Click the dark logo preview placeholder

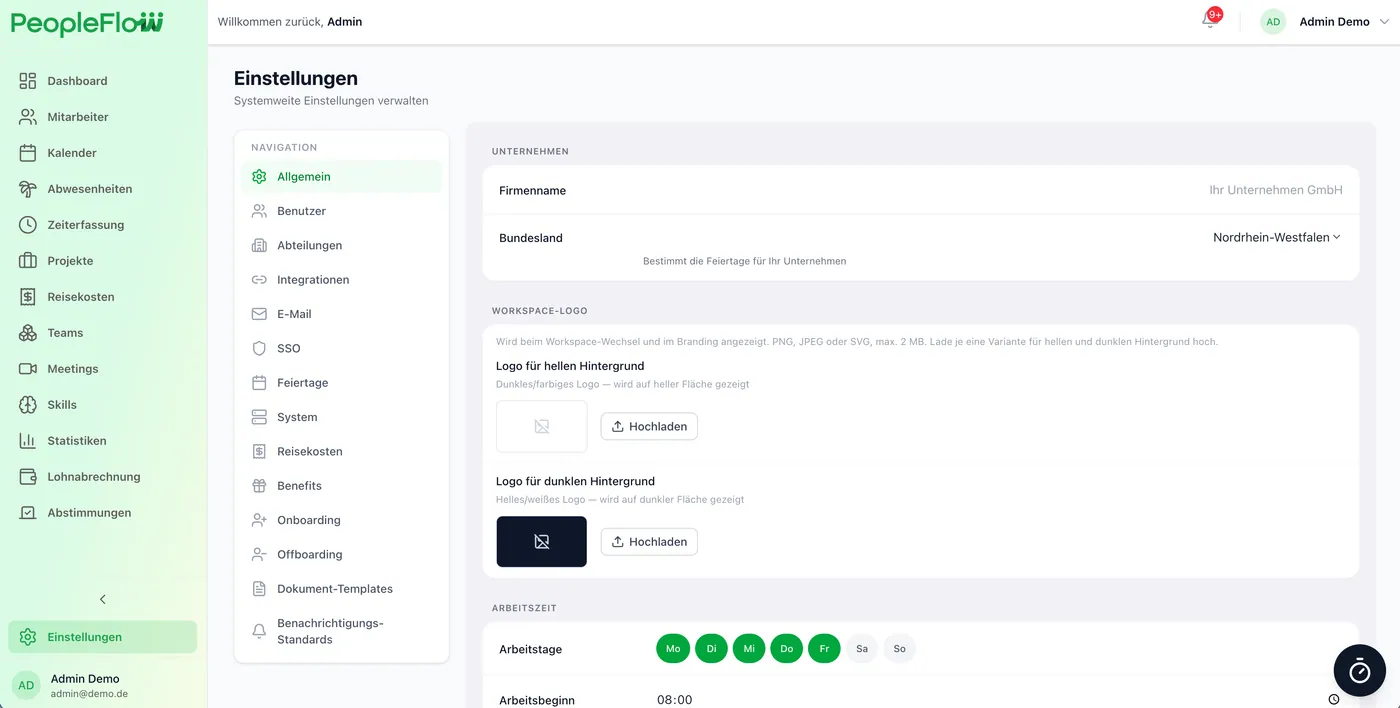click(542, 542)
